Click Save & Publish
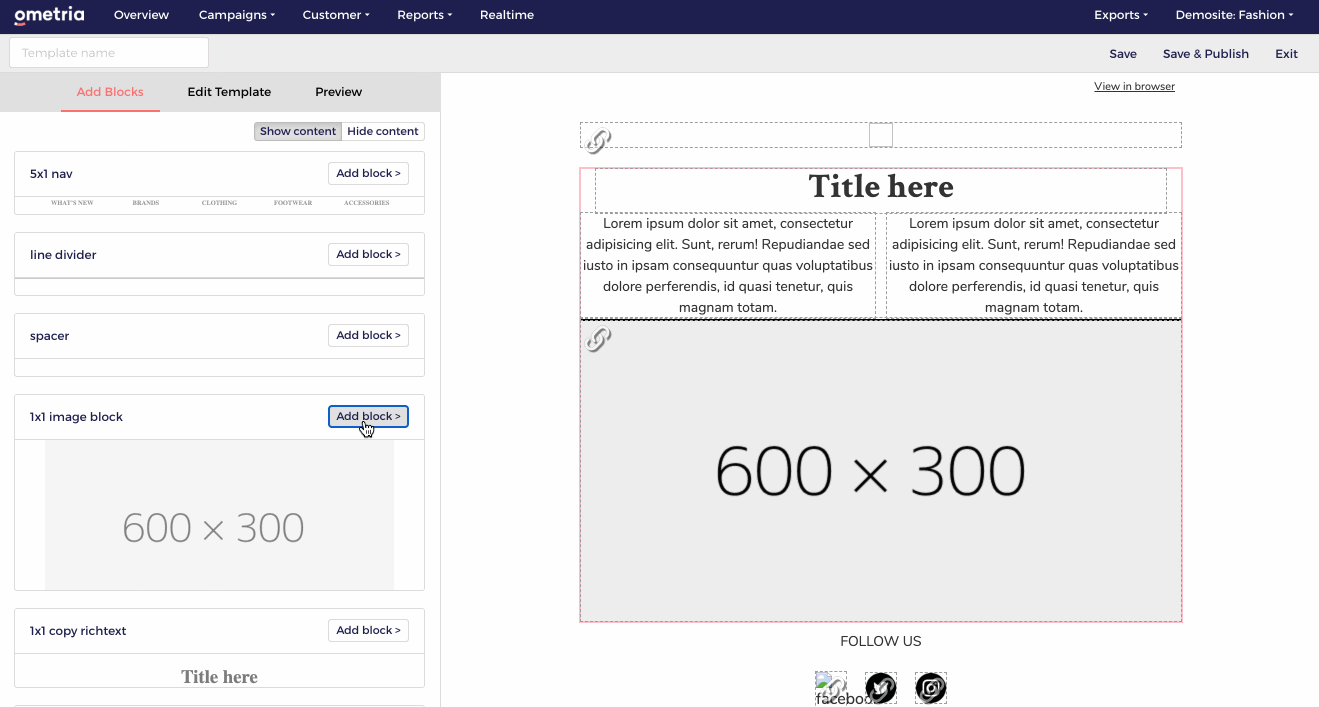The width and height of the screenshot is (1319, 707). pyautogui.click(x=1206, y=54)
